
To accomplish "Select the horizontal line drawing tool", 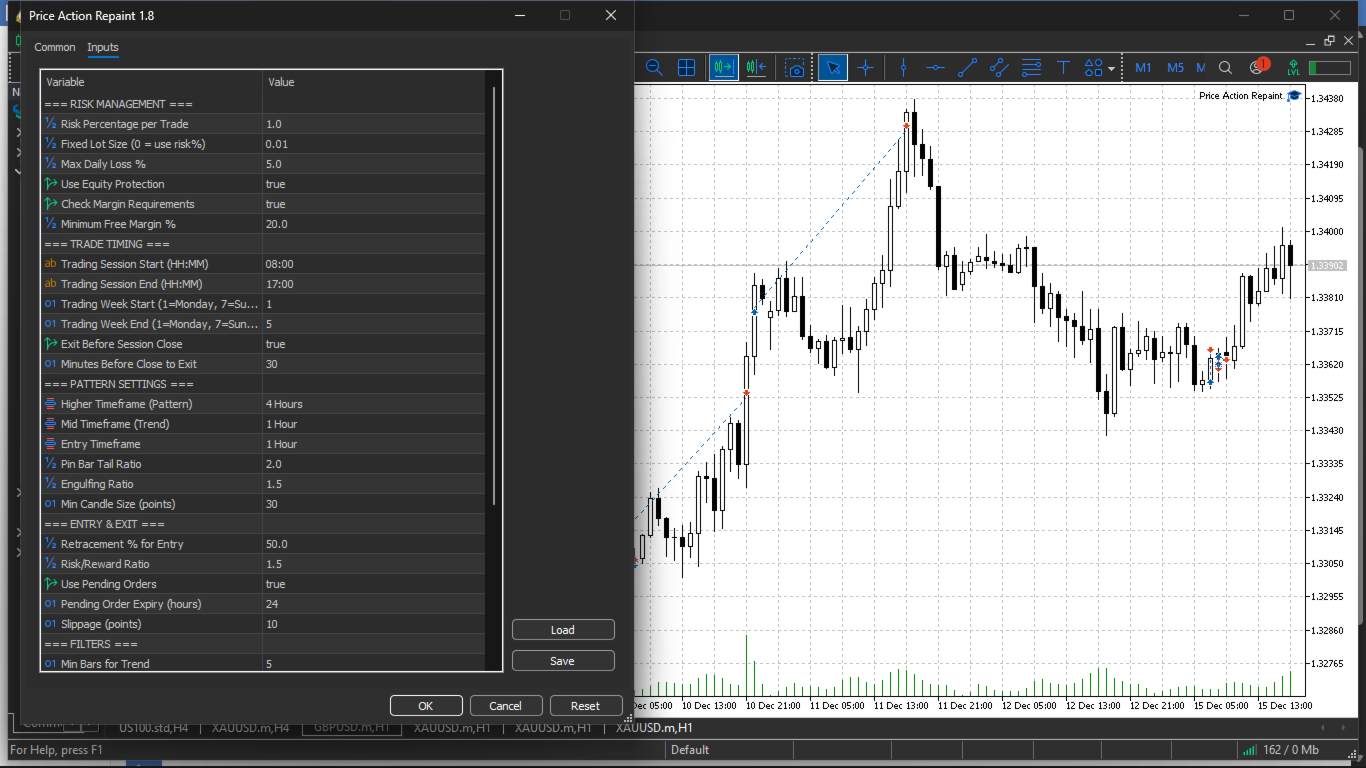I will [x=935, y=68].
